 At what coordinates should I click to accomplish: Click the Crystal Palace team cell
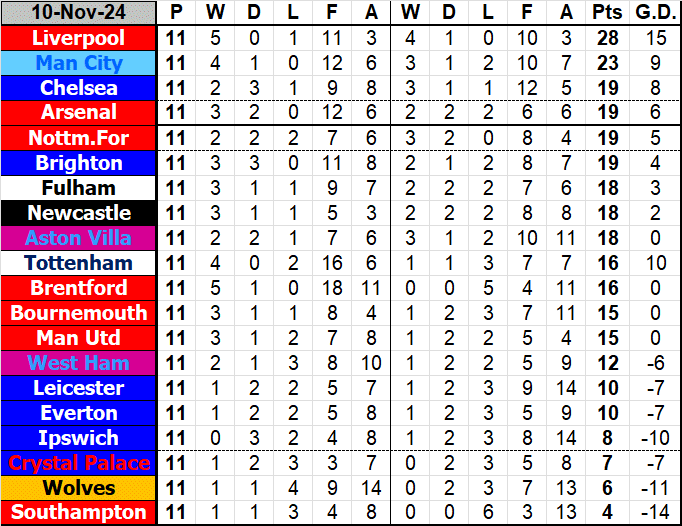79,463
